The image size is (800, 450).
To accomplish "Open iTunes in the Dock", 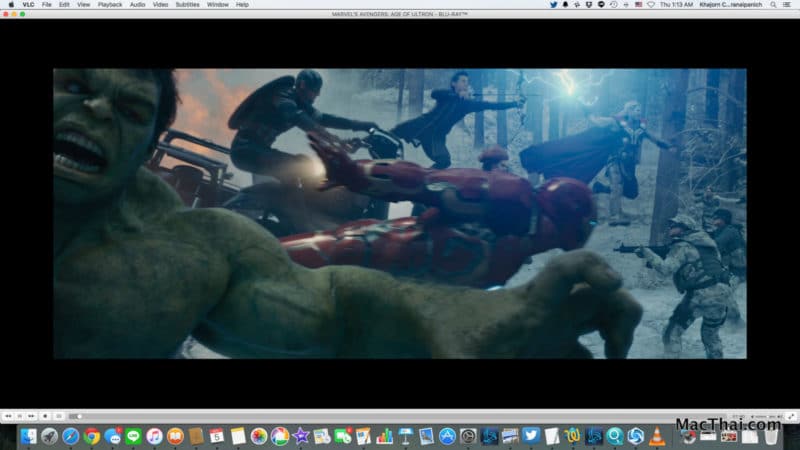I will tap(154, 436).
